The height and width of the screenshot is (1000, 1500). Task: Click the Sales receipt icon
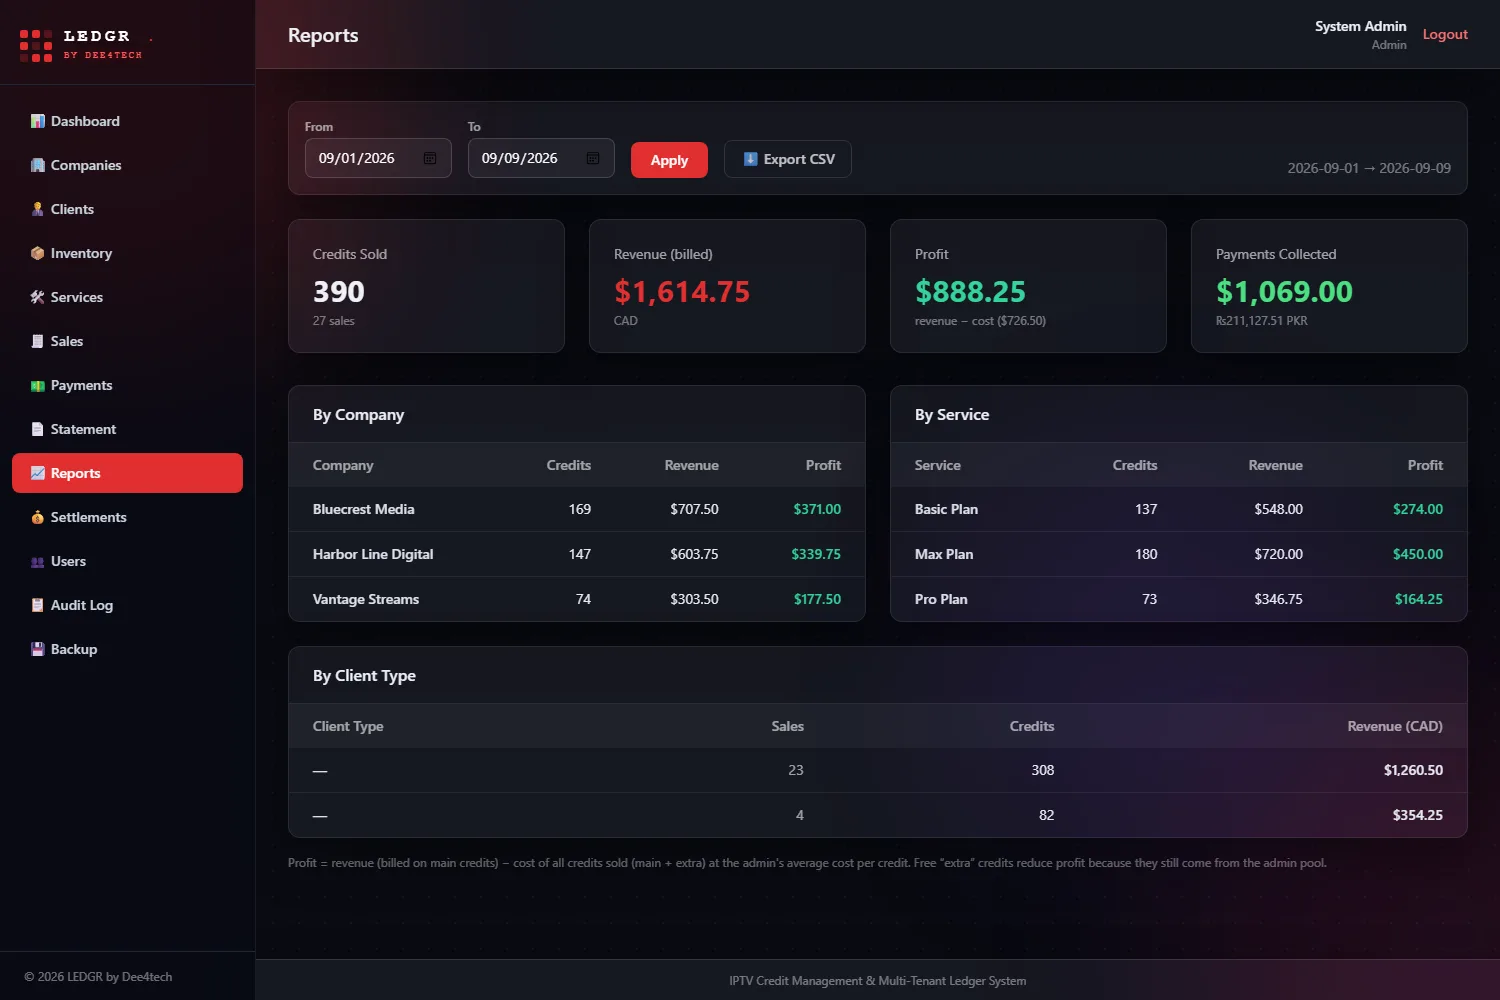[x=38, y=341]
